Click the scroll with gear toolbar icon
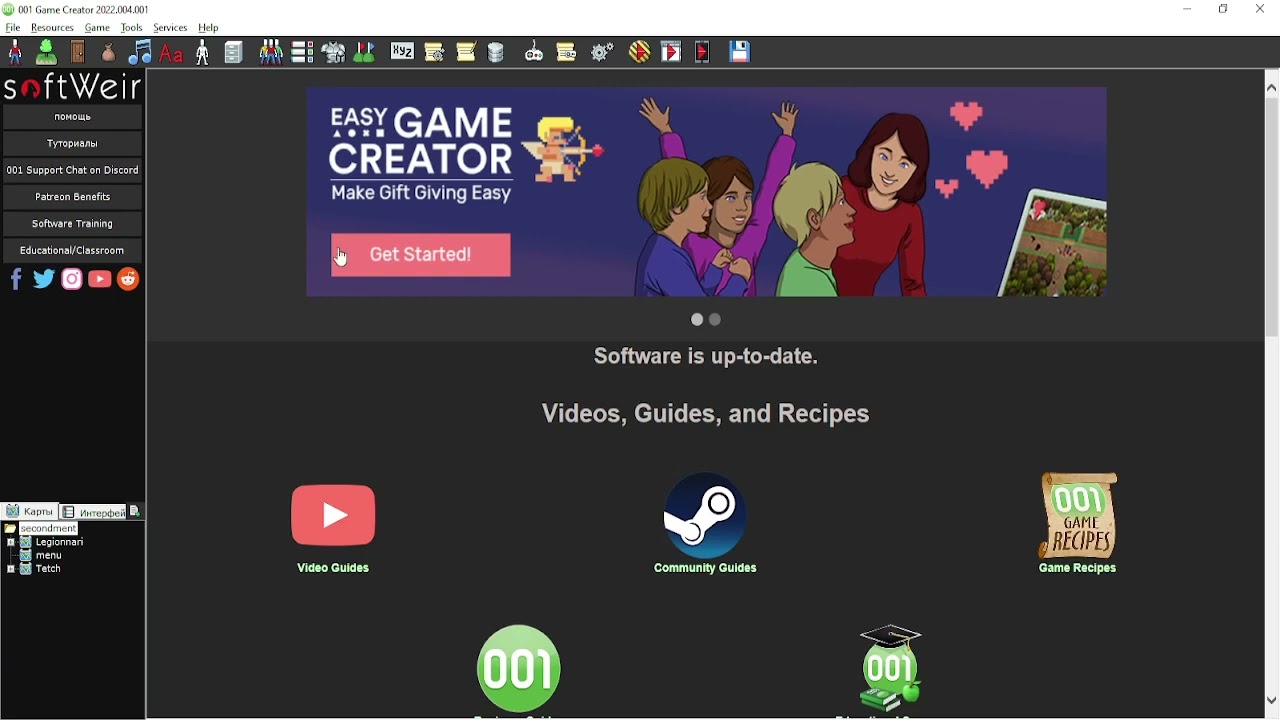The height and width of the screenshot is (720, 1280). [x=434, y=52]
